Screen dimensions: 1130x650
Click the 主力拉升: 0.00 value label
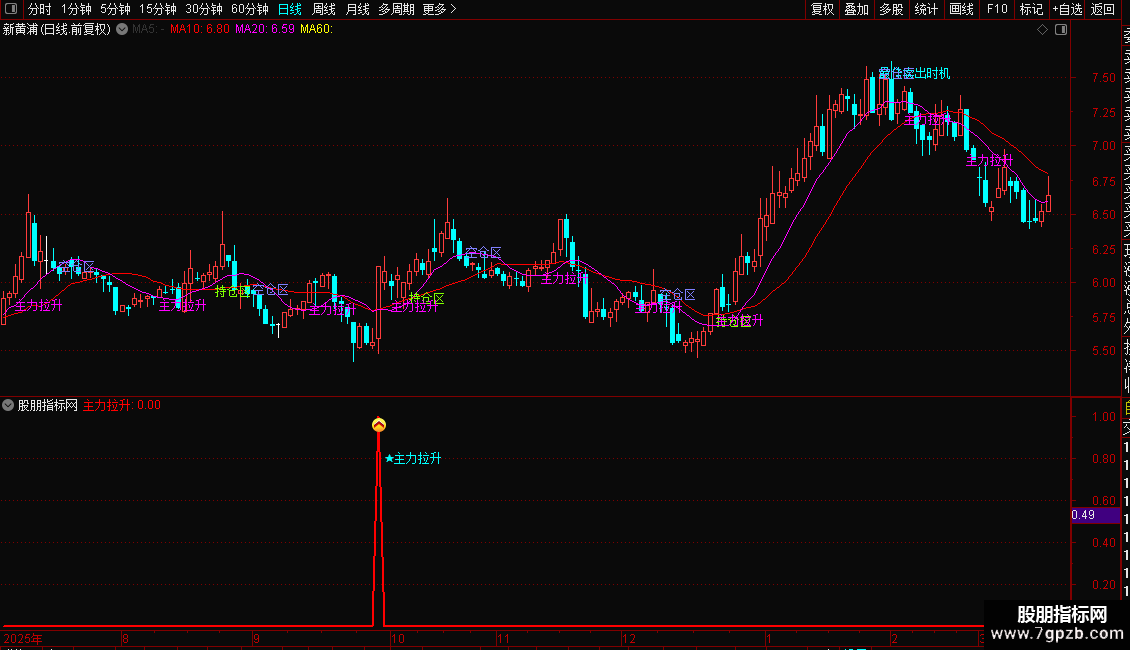click(x=122, y=405)
